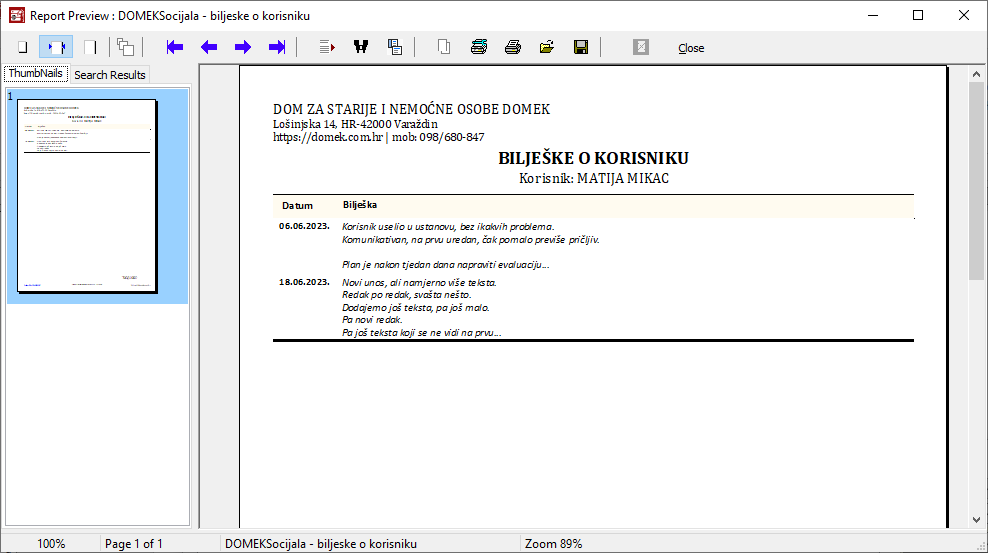The width and height of the screenshot is (988, 553).
Task: Search text with binoculars icon
Action: tap(361, 47)
